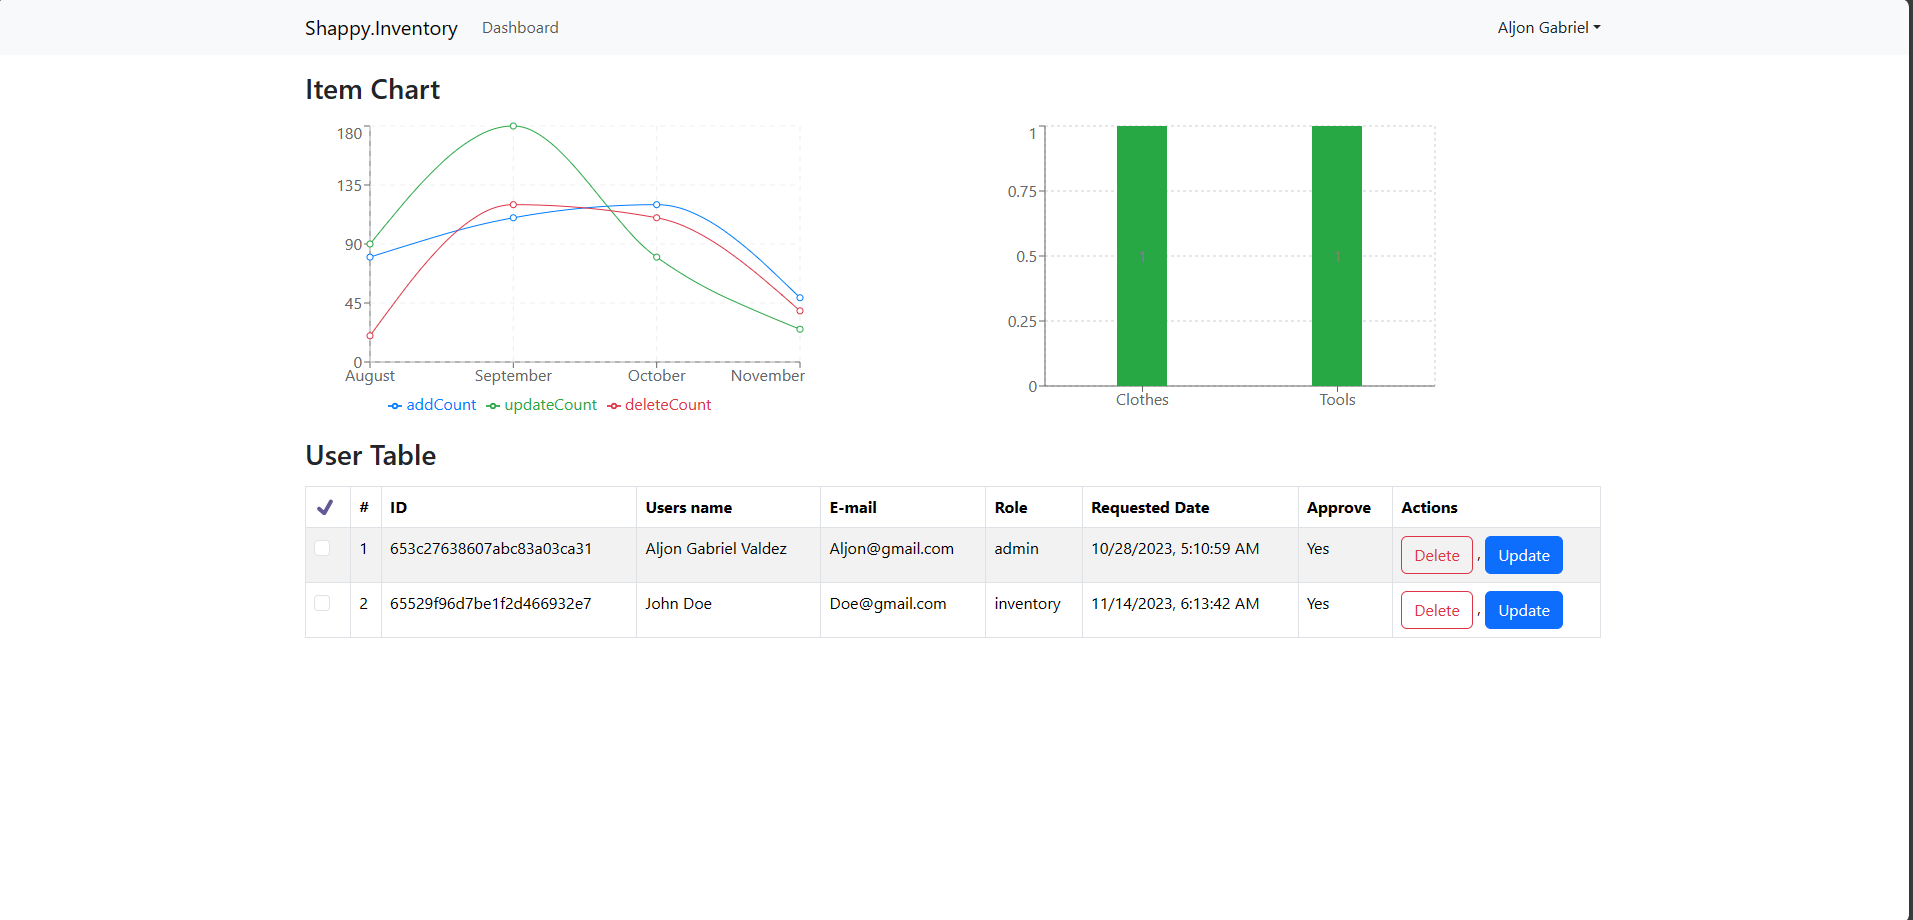Click addCount data point at October
The height and width of the screenshot is (920, 1913).
[657, 204]
